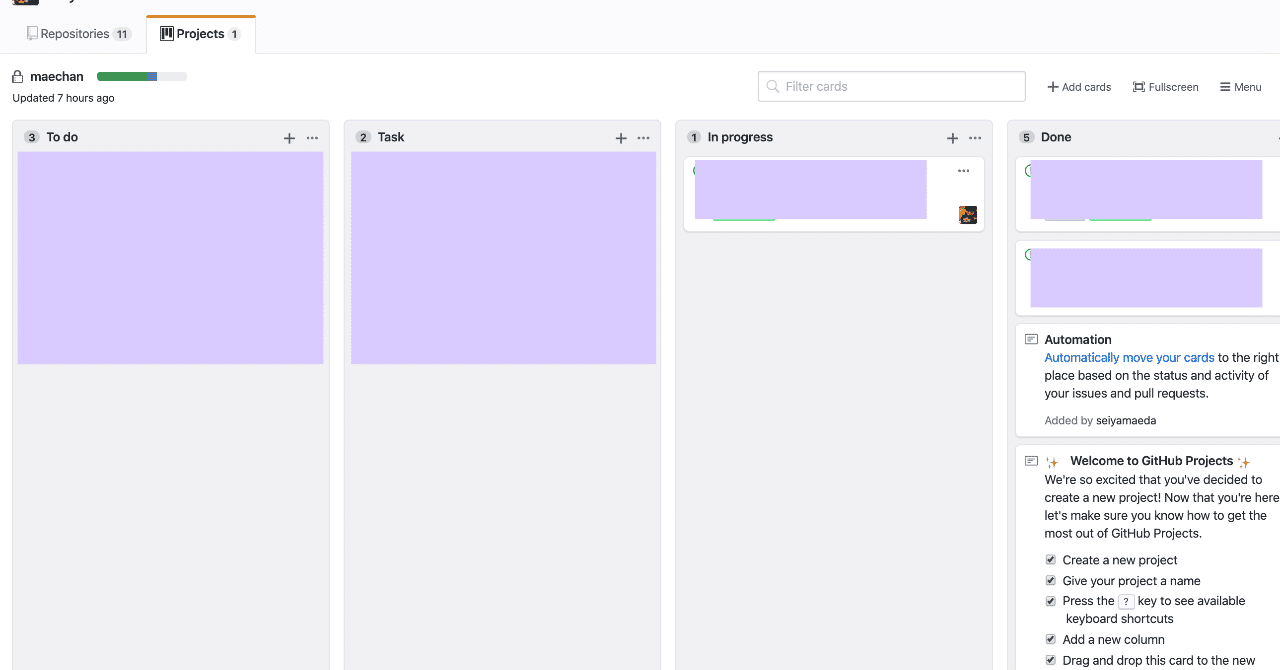Add a card to the Task column
The height and width of the screenshot is (670, 1280).
tap(621, 138)
